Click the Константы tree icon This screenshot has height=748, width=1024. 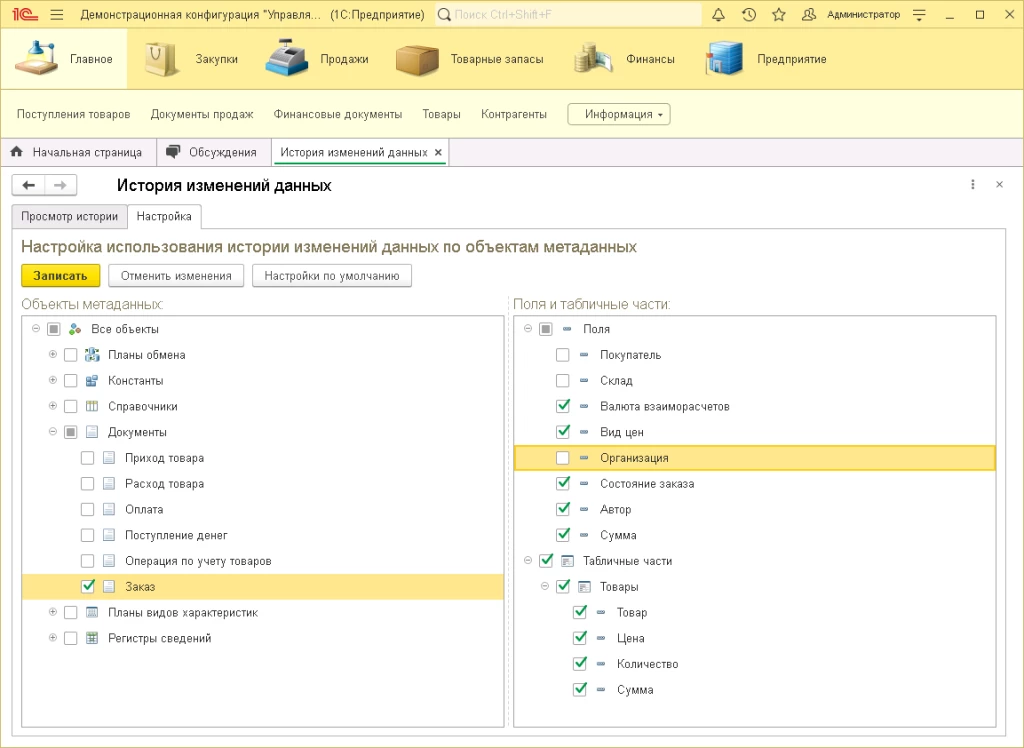pos(92,380)
